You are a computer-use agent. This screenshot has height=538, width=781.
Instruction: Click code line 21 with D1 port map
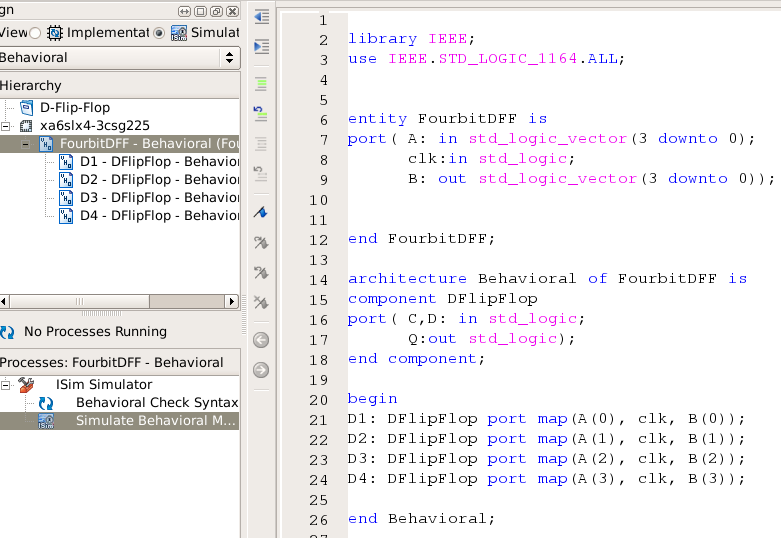(546, 418)
